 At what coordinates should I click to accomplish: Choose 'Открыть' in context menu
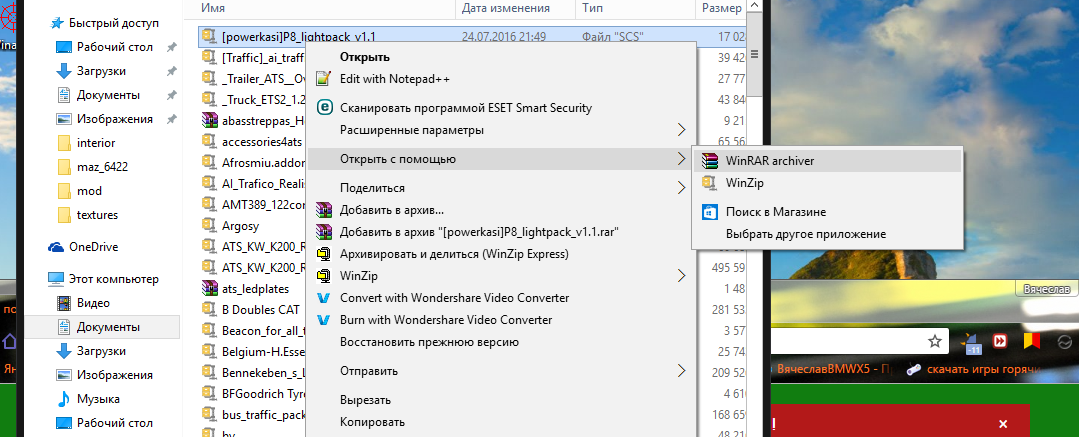tap(365, 57)
